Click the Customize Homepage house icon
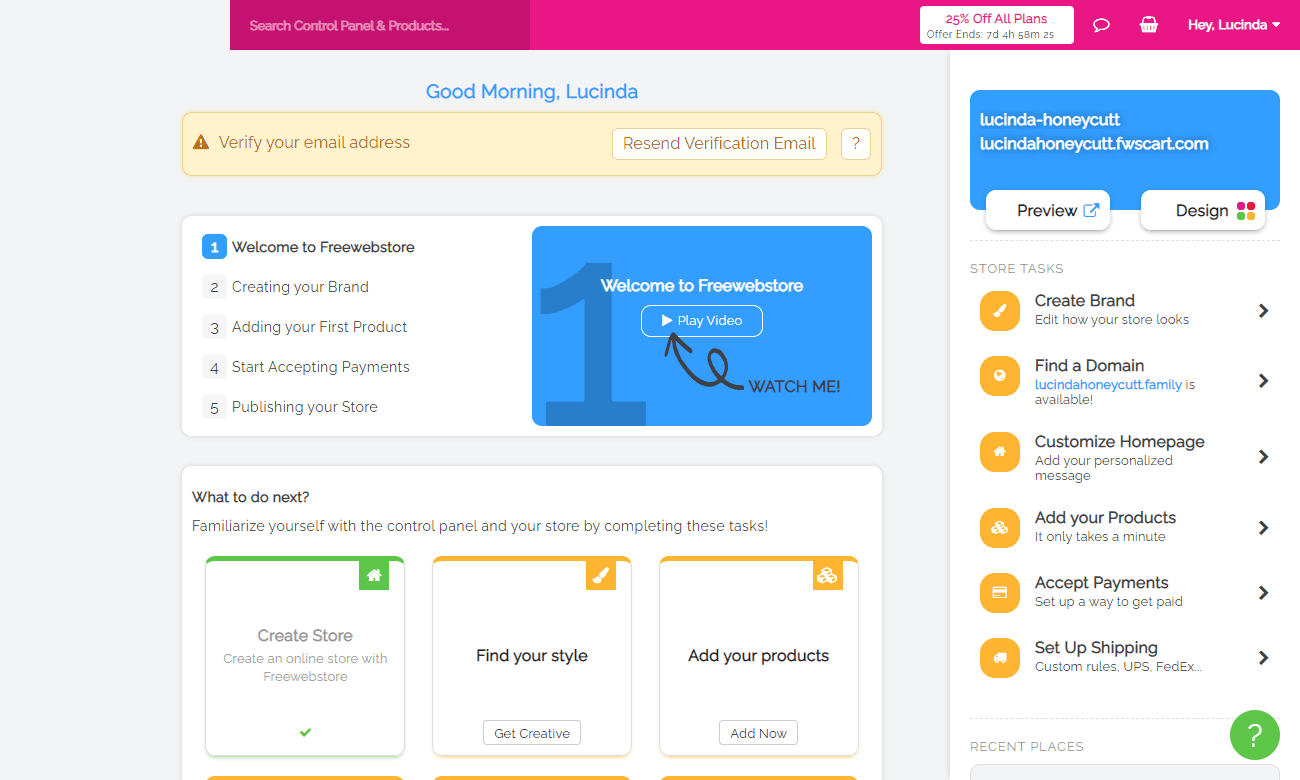The width and height of the screenshot is (1300, 780). tap(999, 452)
